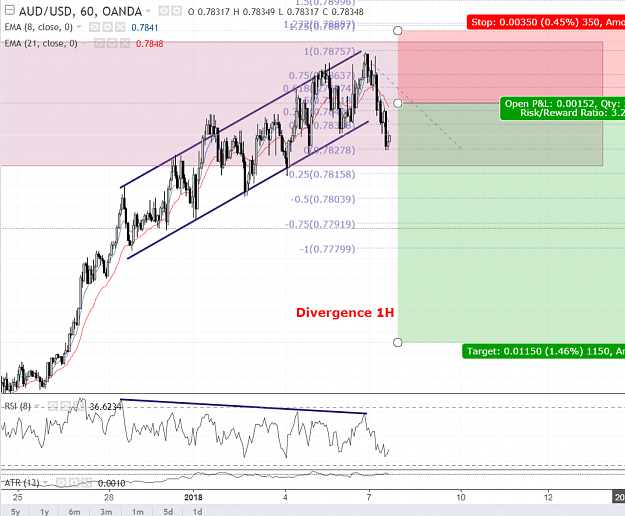Open EMA (8, close, 0) dropdown arrow

[79, 27]
